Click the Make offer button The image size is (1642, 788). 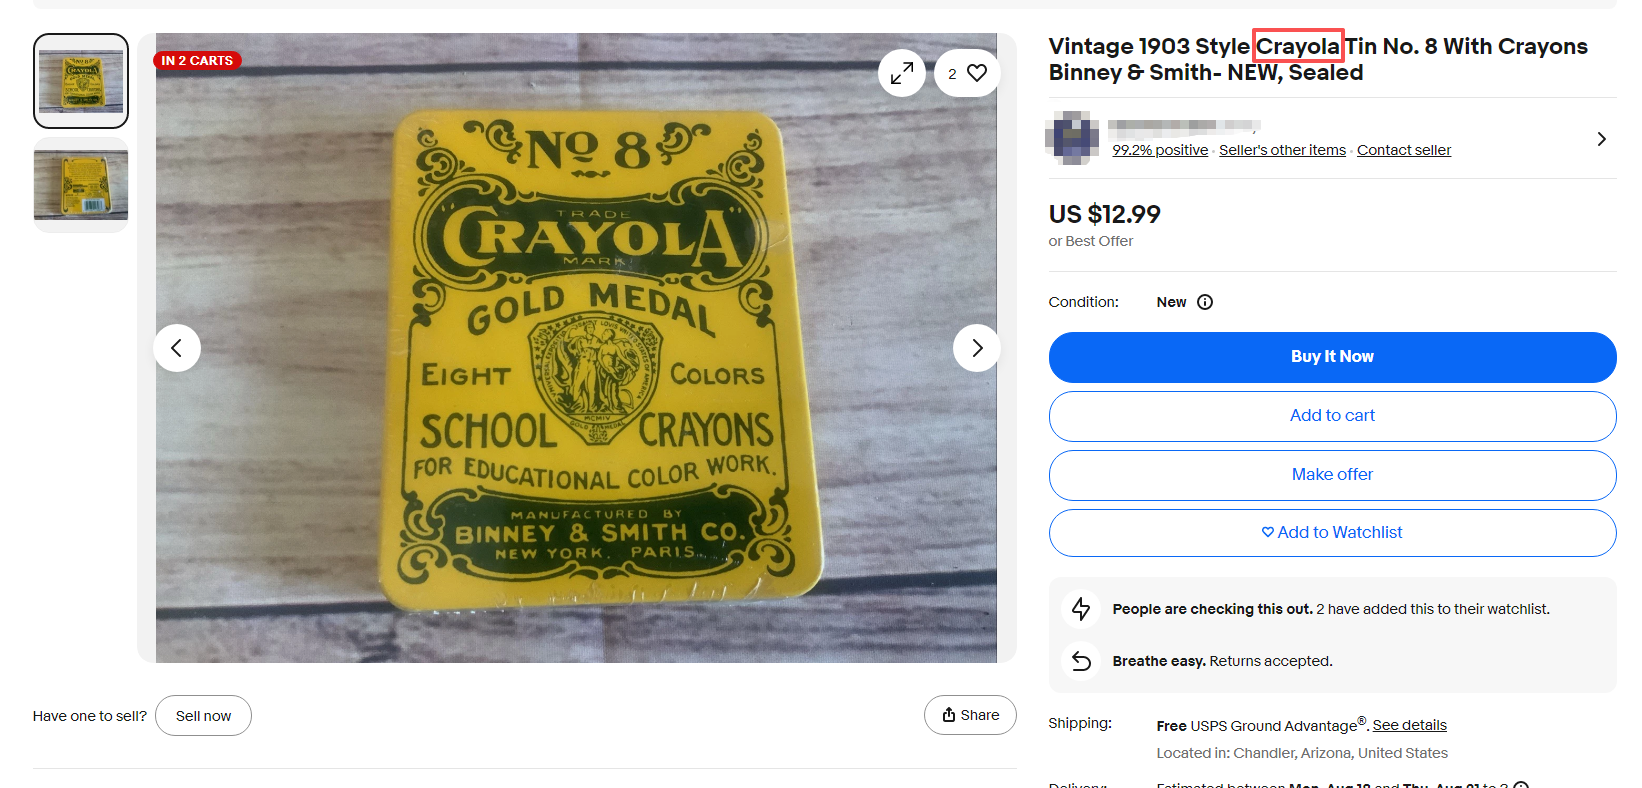(x=1332, y=475)
